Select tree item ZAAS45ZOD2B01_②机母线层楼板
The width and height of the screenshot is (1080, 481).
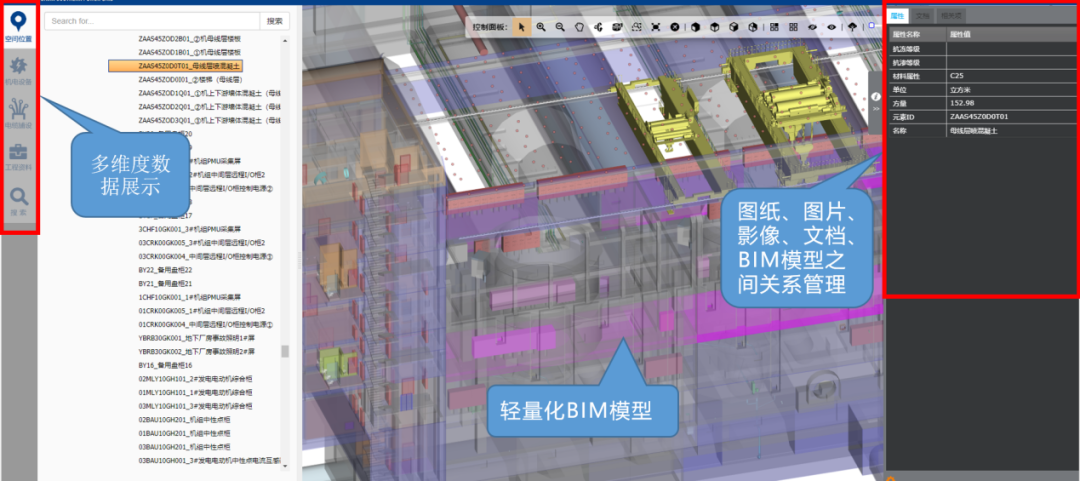(190, 38)
